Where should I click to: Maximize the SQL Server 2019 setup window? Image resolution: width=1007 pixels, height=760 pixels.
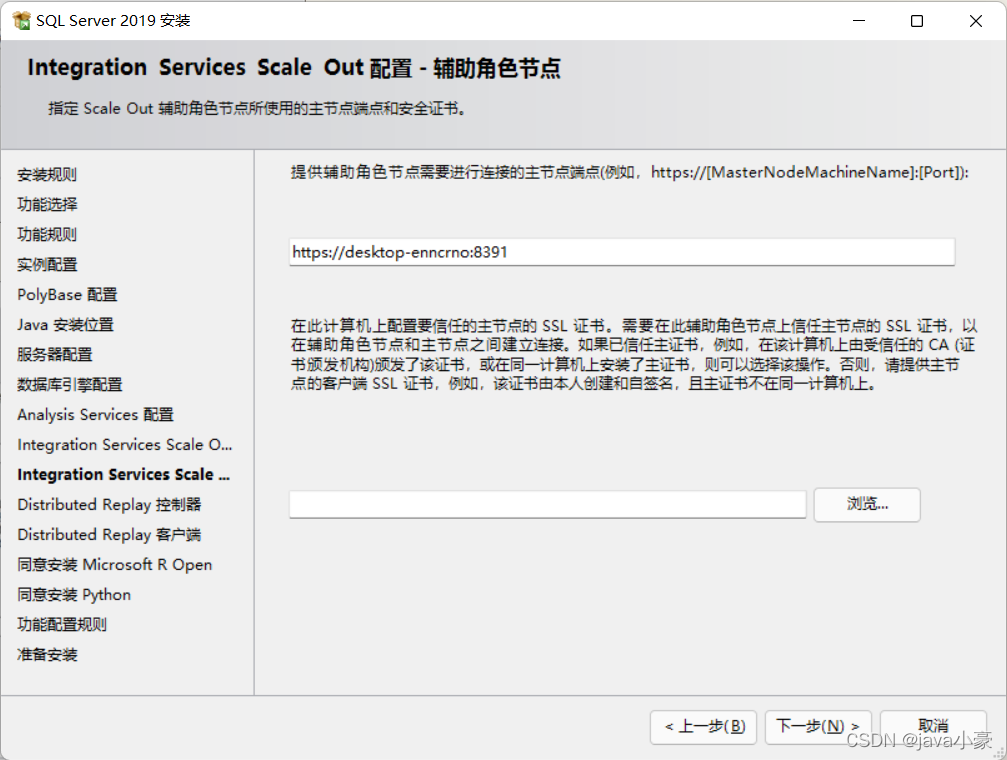click(917, 21)
